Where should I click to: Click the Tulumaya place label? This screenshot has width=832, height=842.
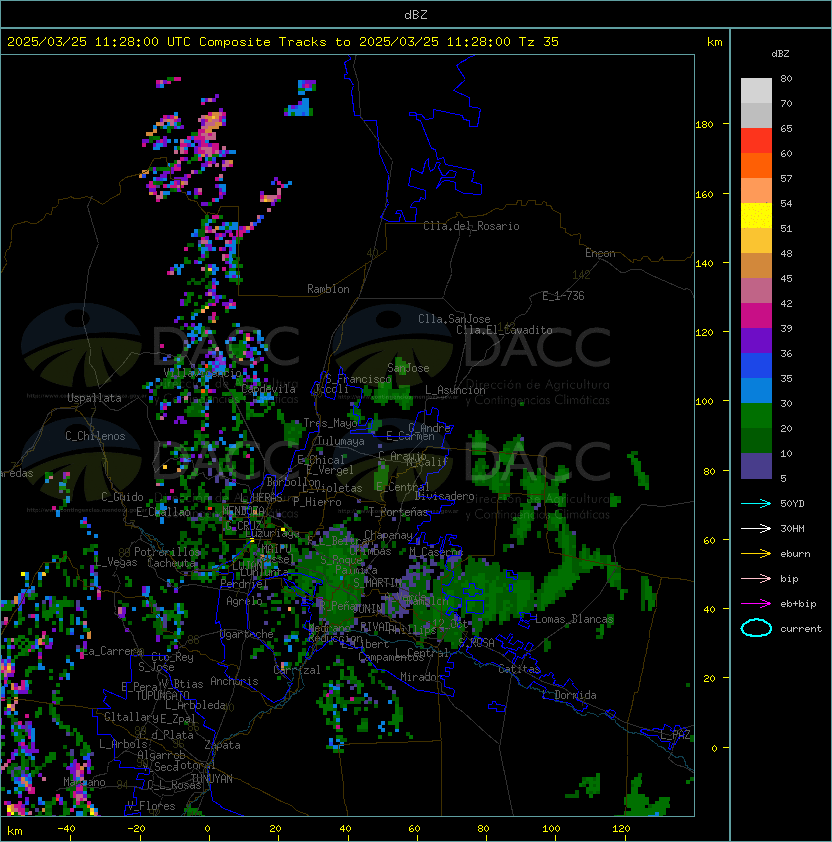click(341, 441)
